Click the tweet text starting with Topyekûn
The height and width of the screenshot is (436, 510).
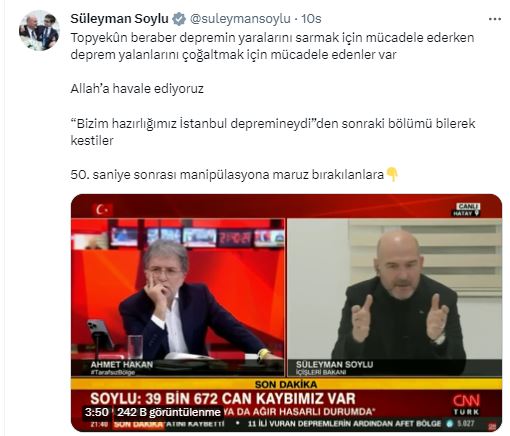coord(272,46)
